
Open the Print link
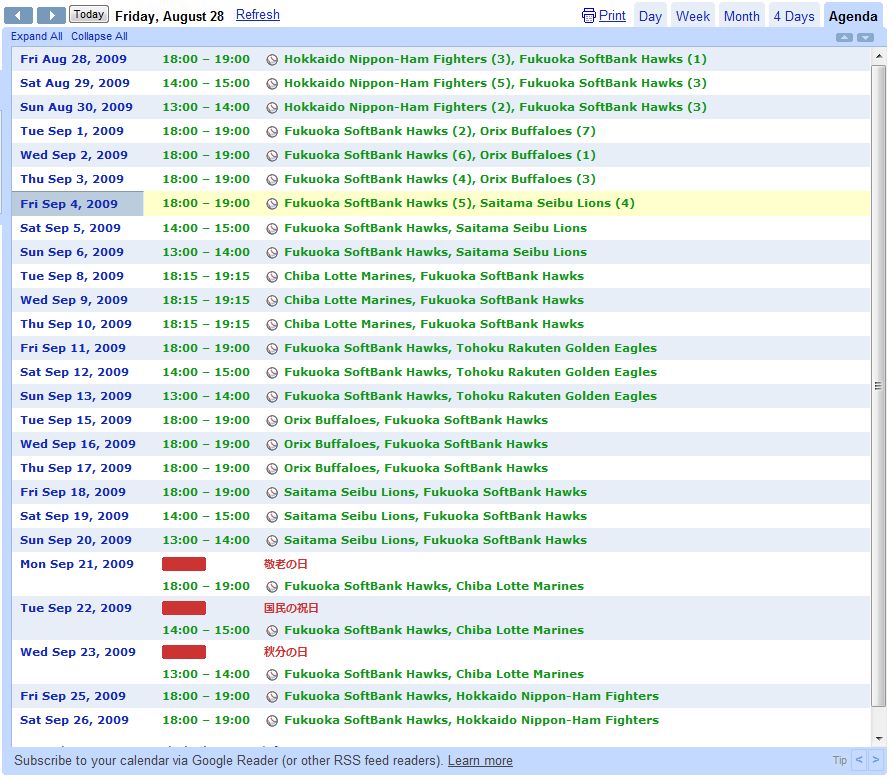[612, 15]
